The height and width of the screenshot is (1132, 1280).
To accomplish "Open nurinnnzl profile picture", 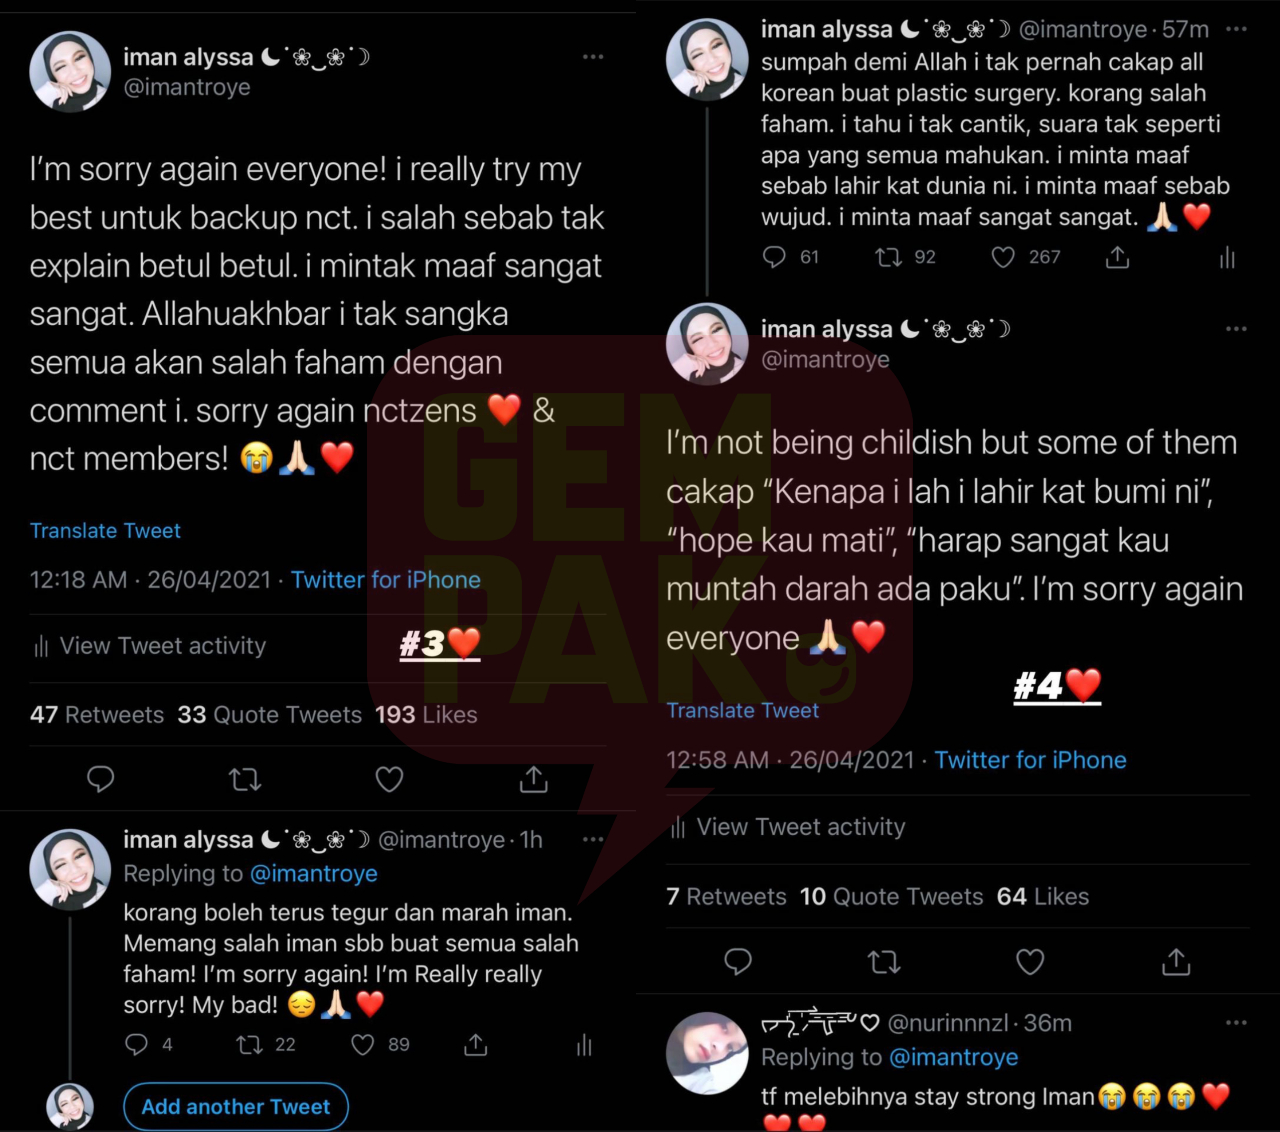I will pos(707,1052).
